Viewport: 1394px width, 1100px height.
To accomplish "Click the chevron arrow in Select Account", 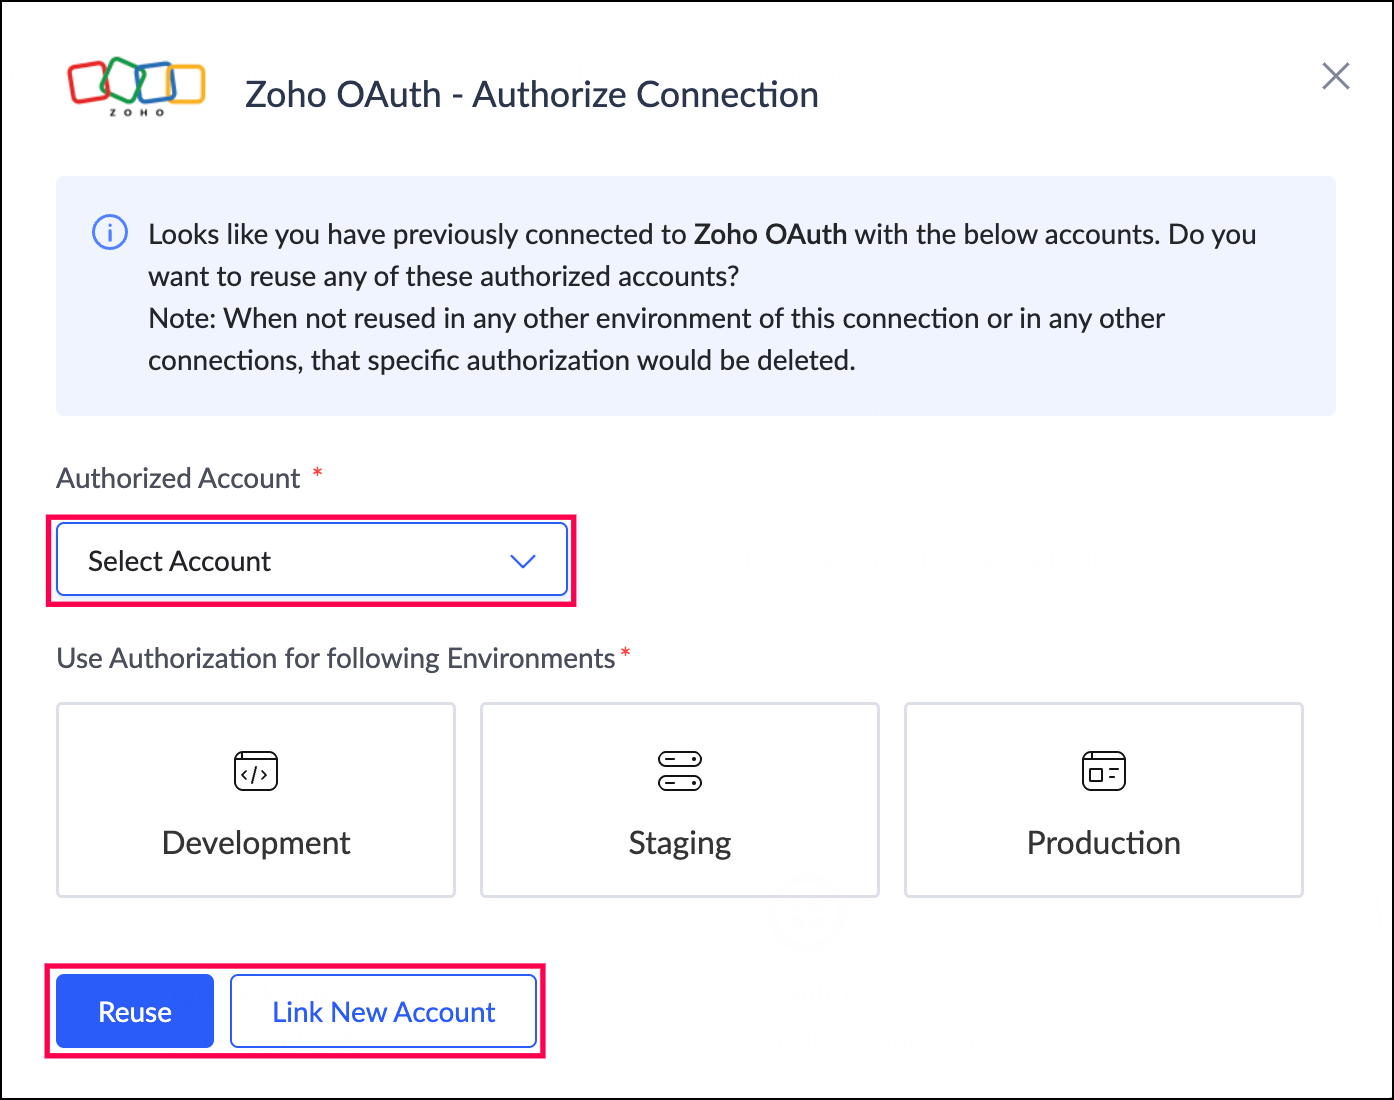I will [x=523, y=561].
